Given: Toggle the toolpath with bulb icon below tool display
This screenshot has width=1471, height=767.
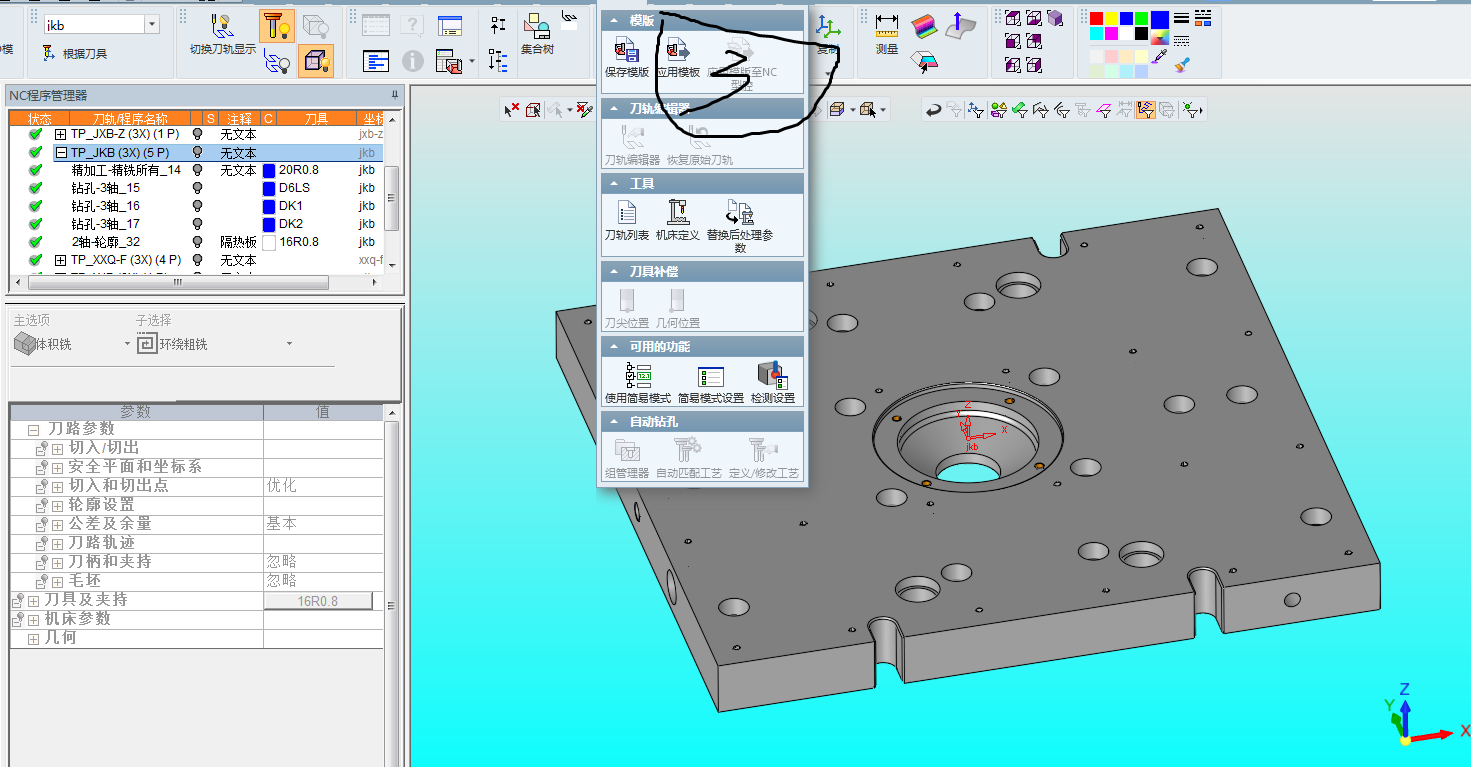Looking at the screenshot, I should click(x=277, y=62).
